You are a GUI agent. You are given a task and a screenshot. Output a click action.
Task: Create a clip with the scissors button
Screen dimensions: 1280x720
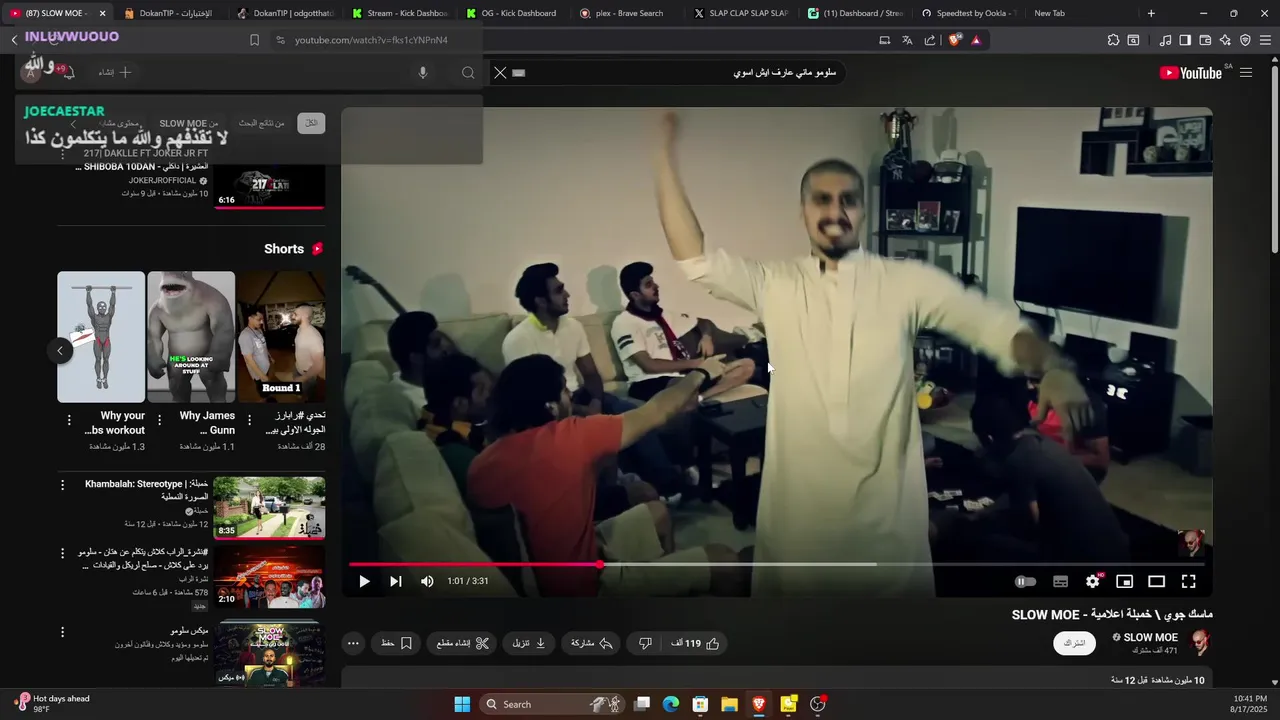tap(463, 643)
